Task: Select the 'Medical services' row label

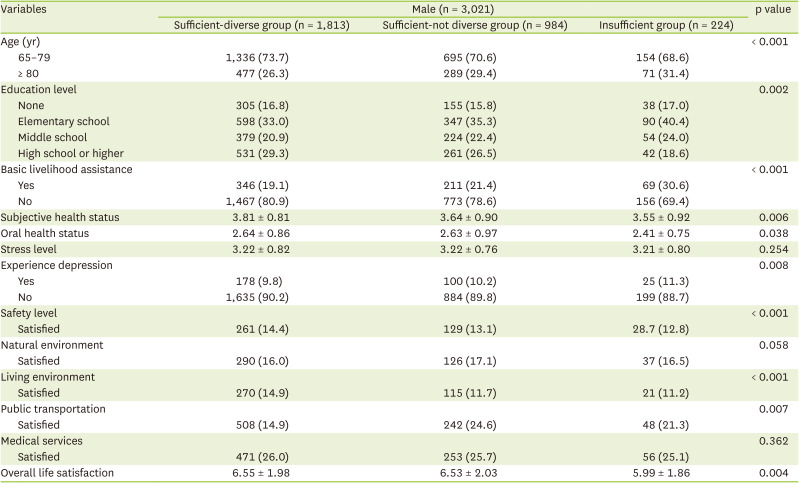Action: pos(41,441)
